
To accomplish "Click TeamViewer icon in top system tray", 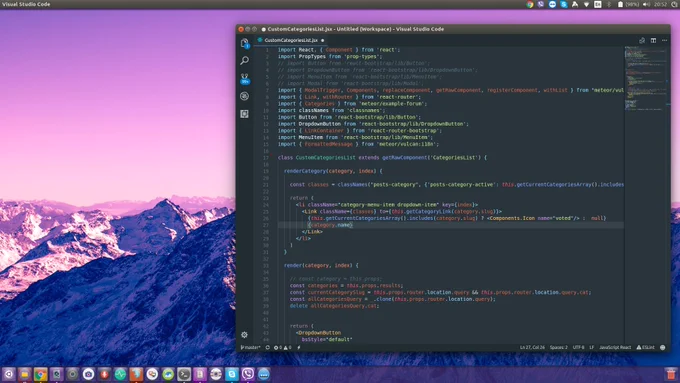I will 552,4.
